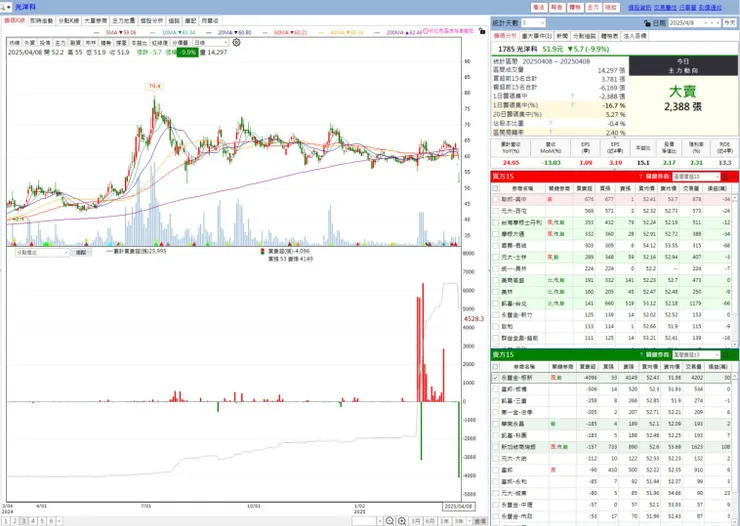This screenshot has height=526, width=740.
Task: Click the search magnifier icon at top-left
Action: coord(3,7)
